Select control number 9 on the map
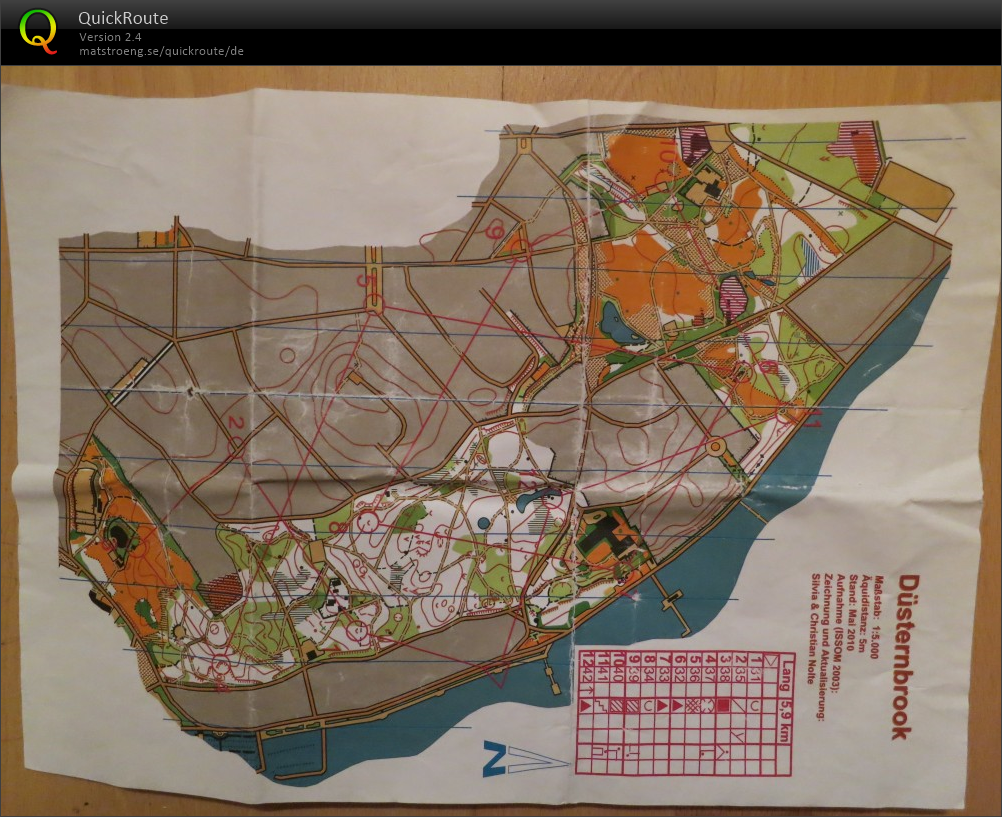 tap(493, 232)
